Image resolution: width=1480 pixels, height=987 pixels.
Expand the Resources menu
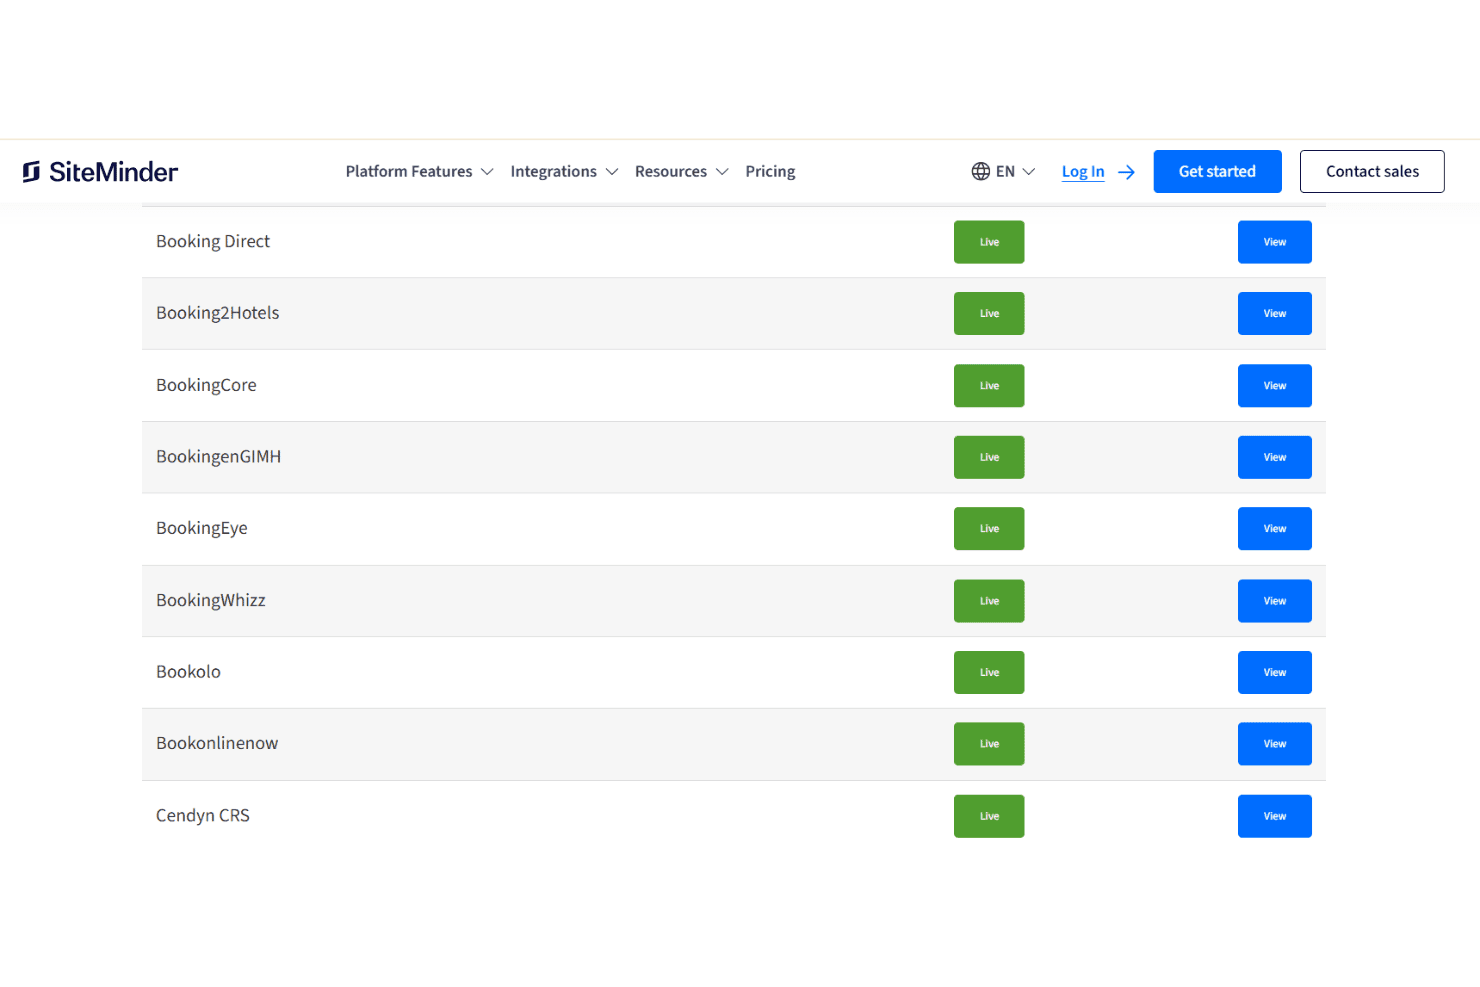coord(681,172)
